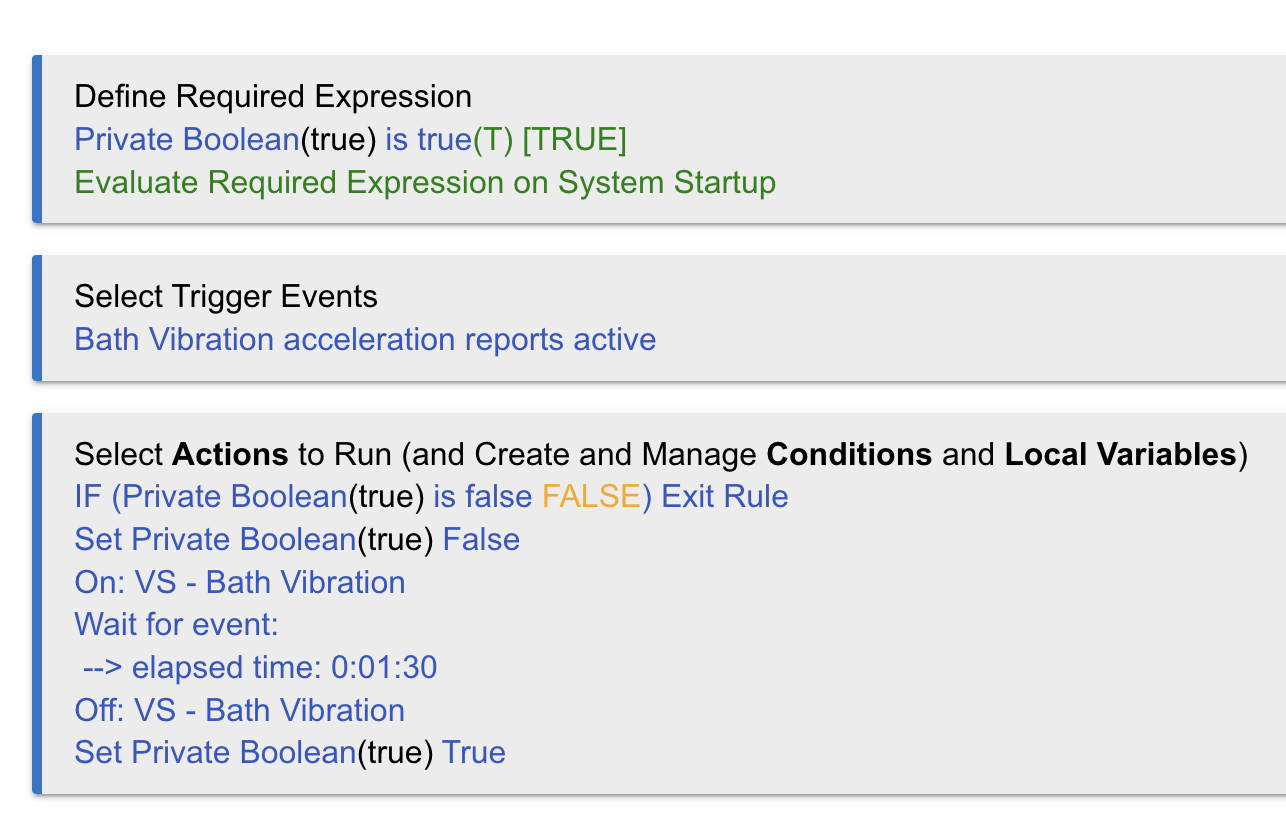Select Off: VS - Bath Vibration action
The height and width of the screenshot is (820, 1286).
click(239, 711)
